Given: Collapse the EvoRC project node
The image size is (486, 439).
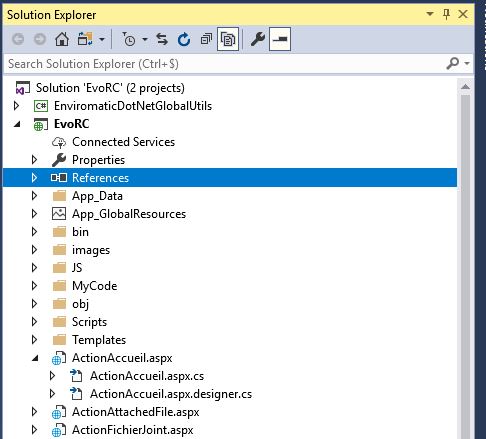Looking at the screenshot, I should pos(17,124).
